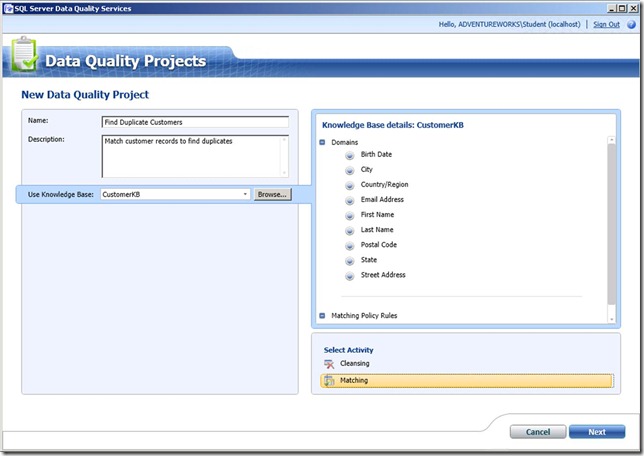The height and width of the screenshot is (456, 644).
Task: Click the project Name input field
Action: [195, 122]
